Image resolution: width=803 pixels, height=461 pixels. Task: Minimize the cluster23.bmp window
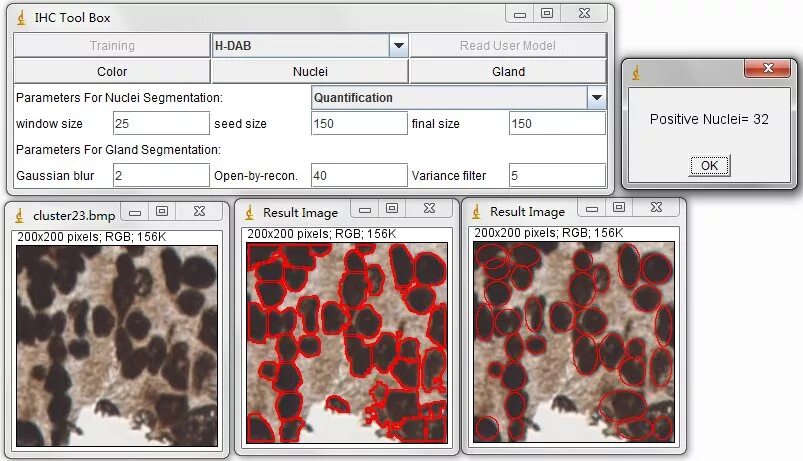135,212
